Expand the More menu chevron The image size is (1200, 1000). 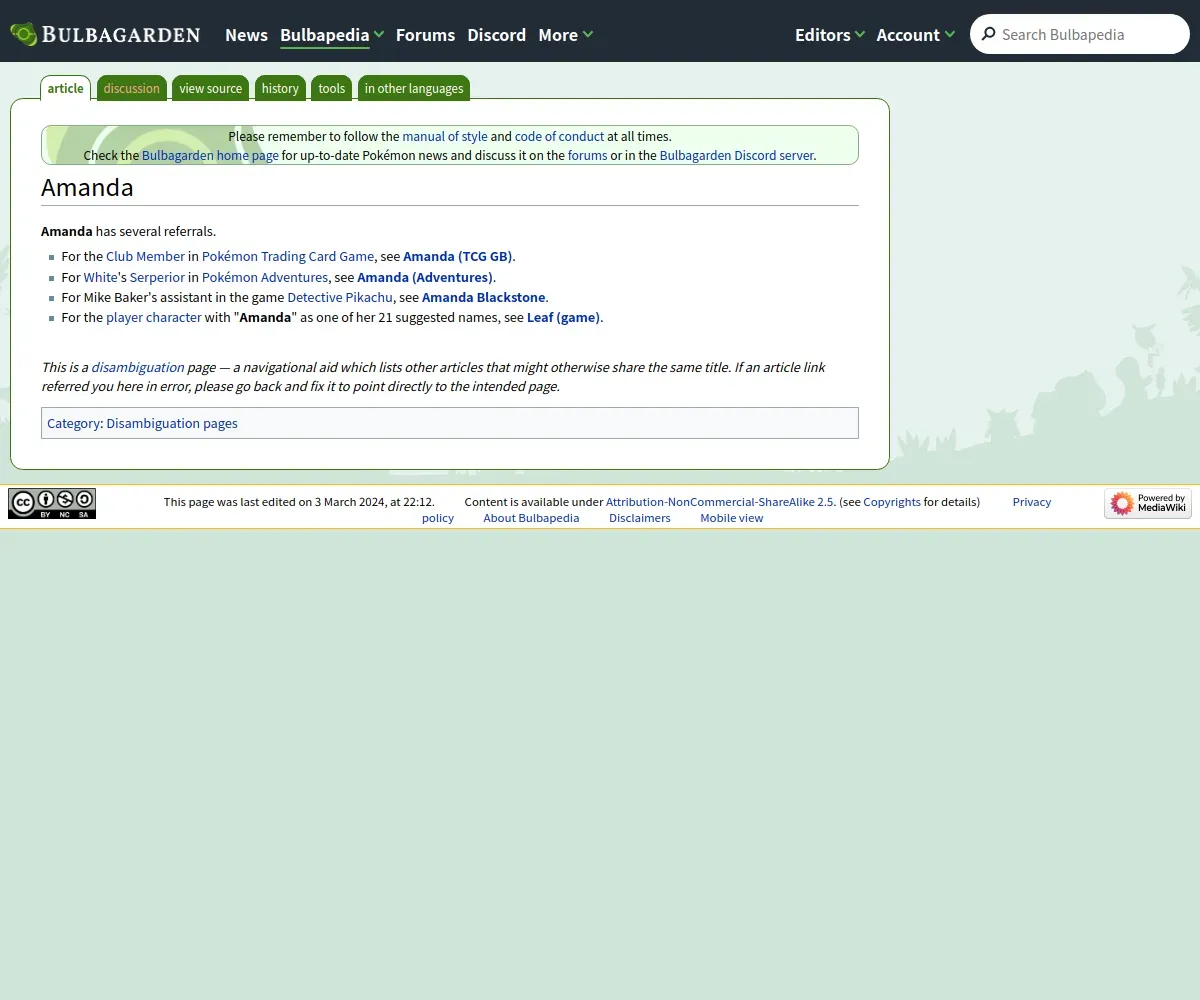pos(588,35)
